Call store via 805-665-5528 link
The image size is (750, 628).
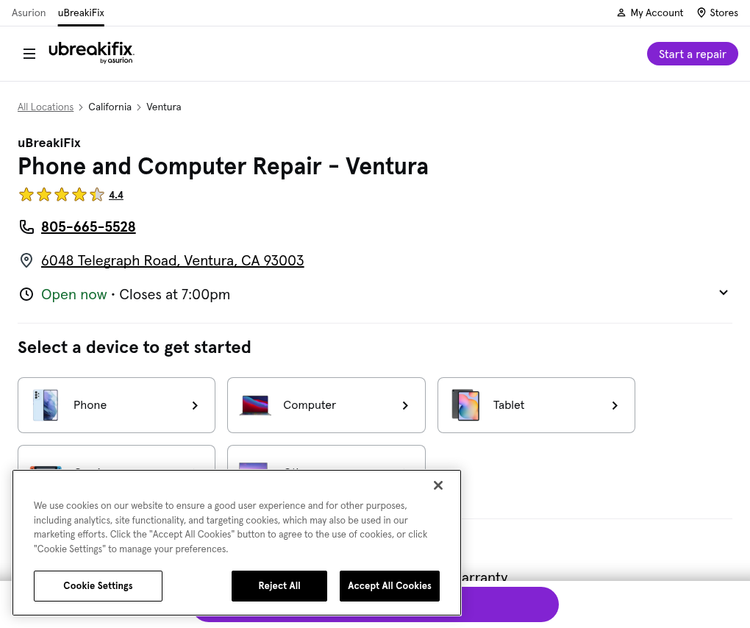[x=88, y=227]
